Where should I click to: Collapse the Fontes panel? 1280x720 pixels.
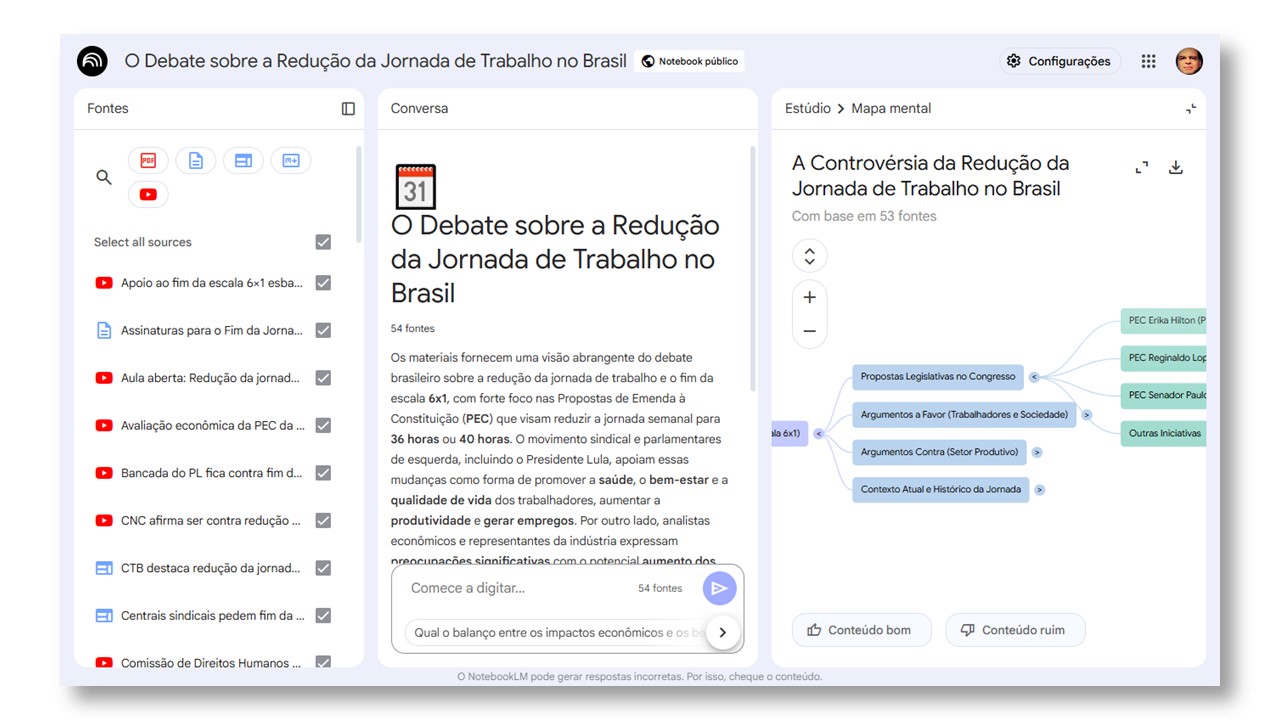coord(348,109)
